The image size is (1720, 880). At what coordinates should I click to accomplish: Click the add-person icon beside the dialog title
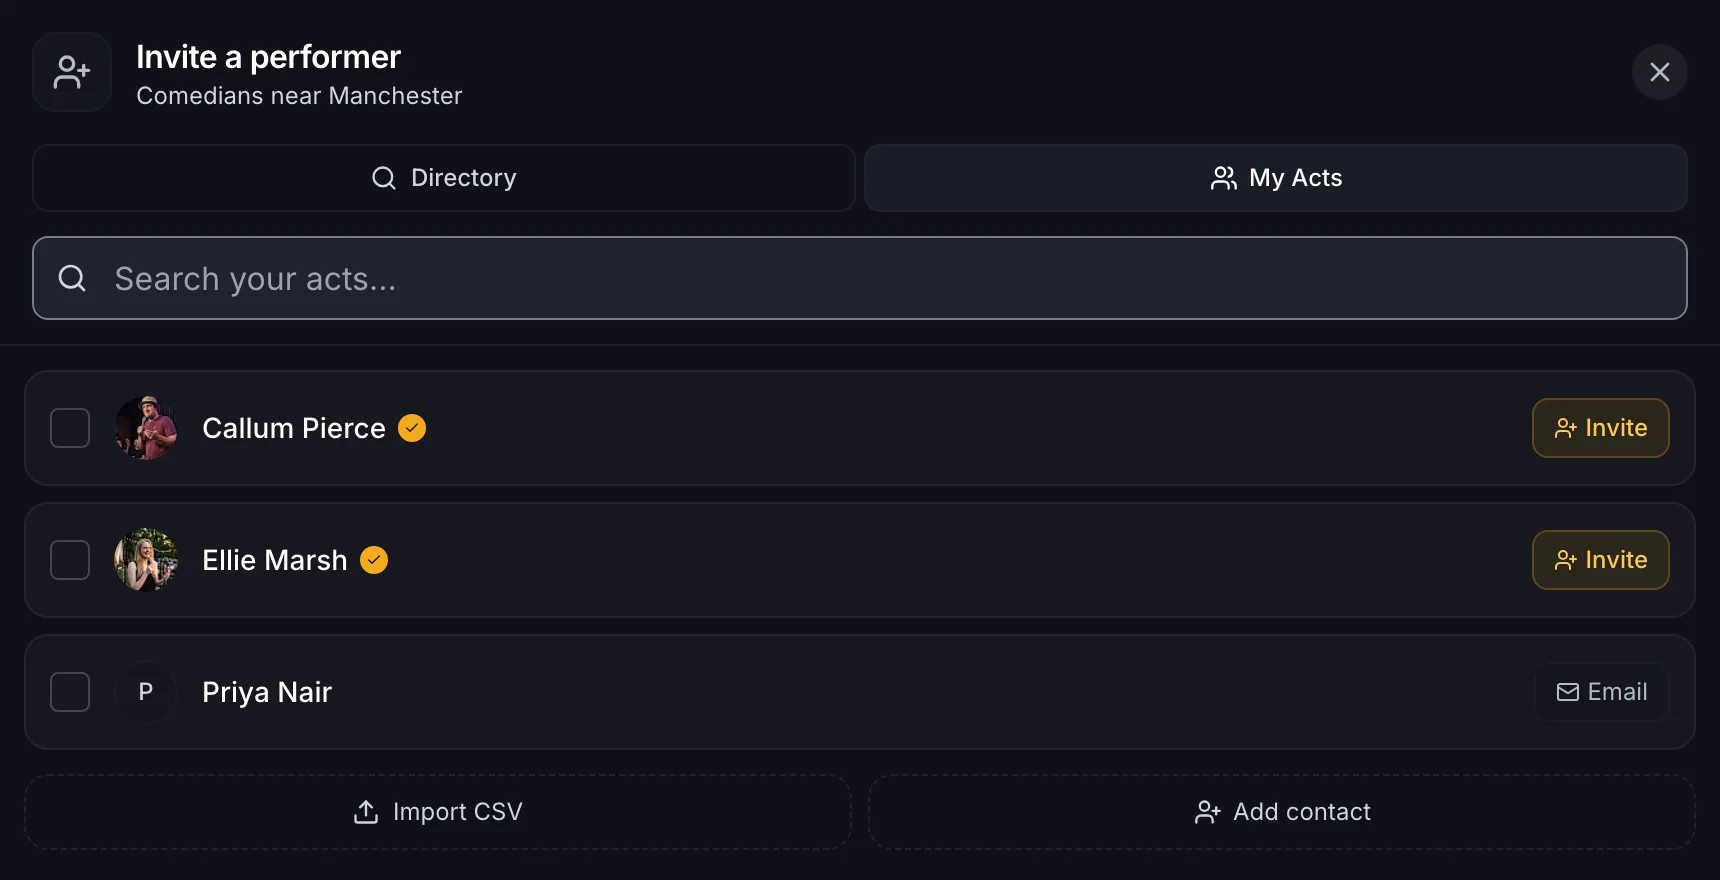pyautogui.click(x=72, y=72)
